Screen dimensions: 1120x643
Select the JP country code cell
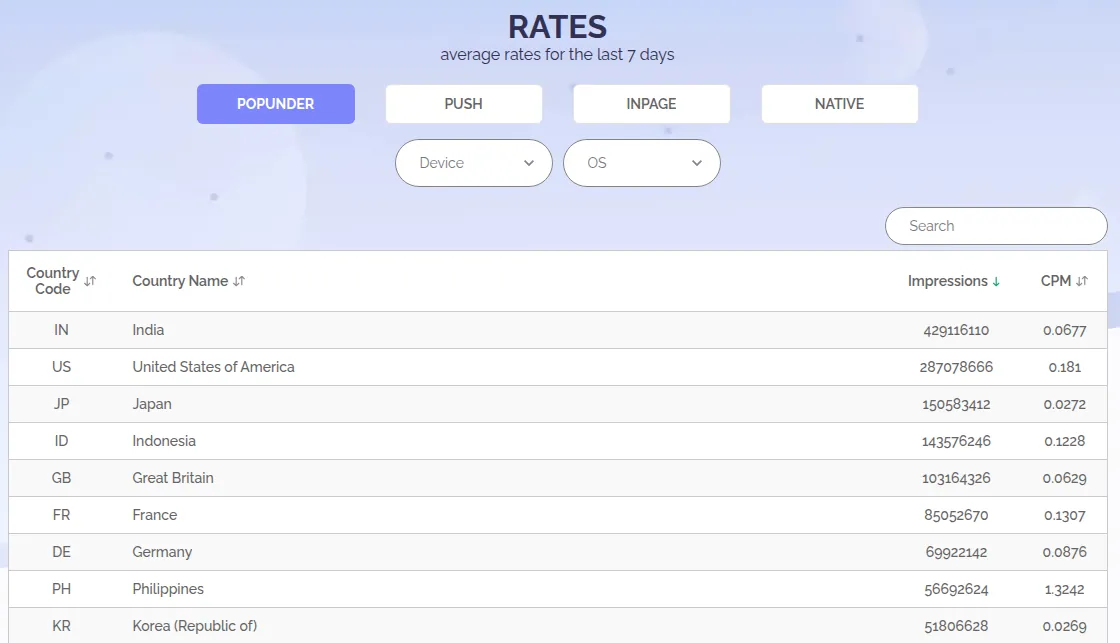(x=61, y=404)
